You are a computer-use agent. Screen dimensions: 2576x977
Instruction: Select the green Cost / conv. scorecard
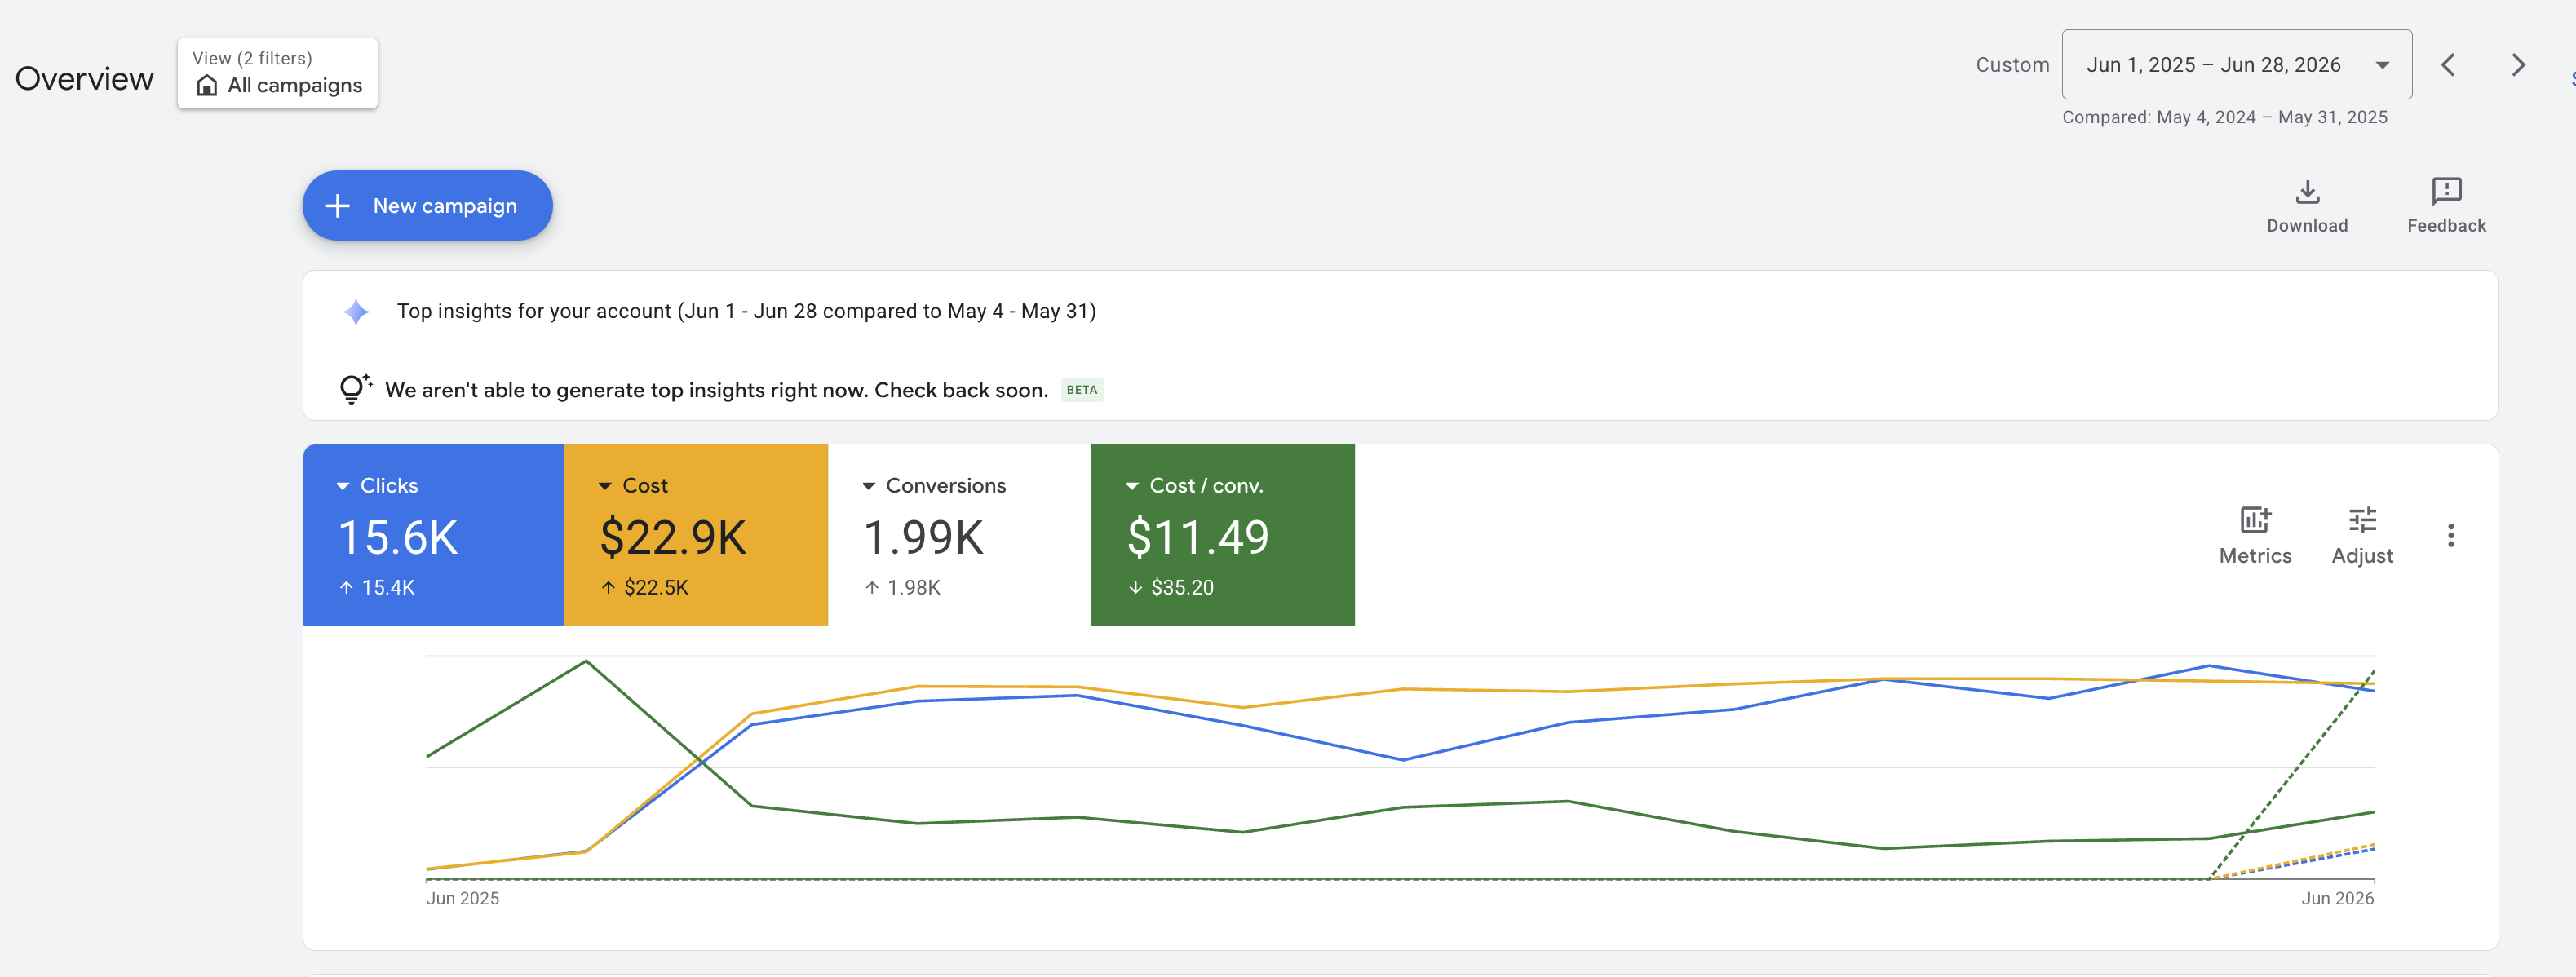click(1222, 535)
